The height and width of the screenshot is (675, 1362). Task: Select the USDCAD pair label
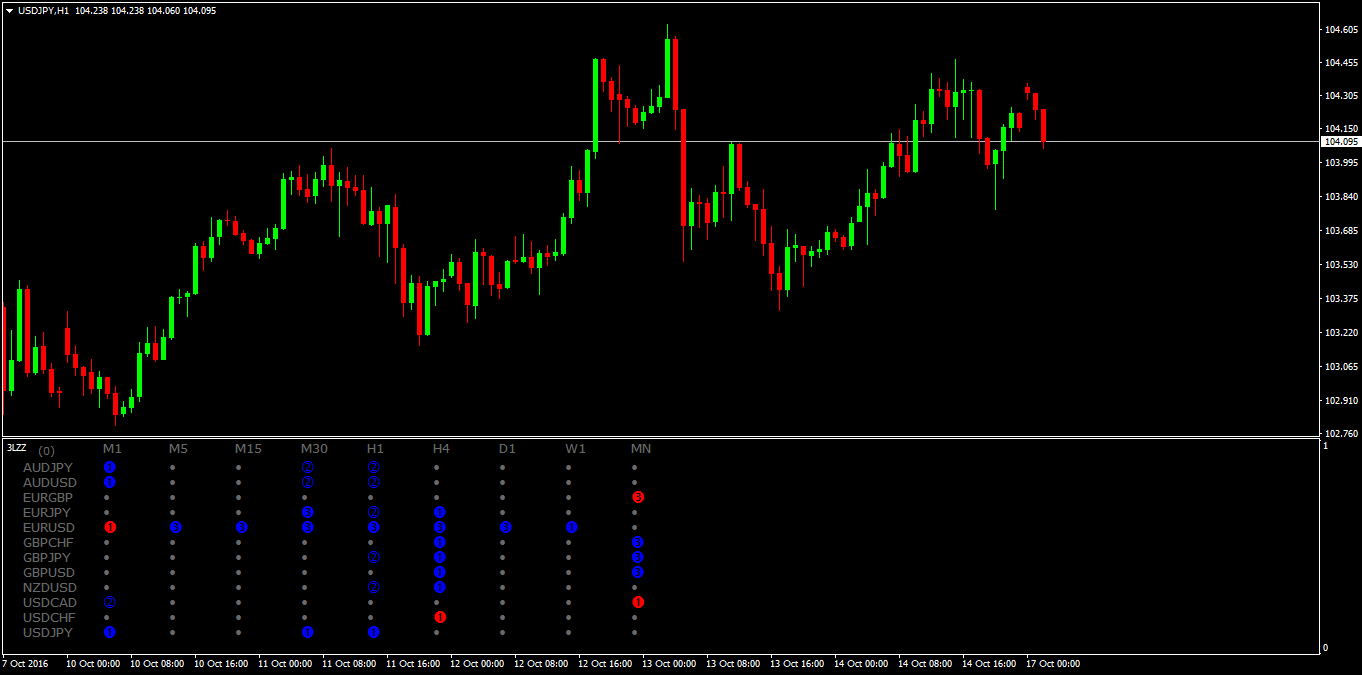tap(50, 602)
